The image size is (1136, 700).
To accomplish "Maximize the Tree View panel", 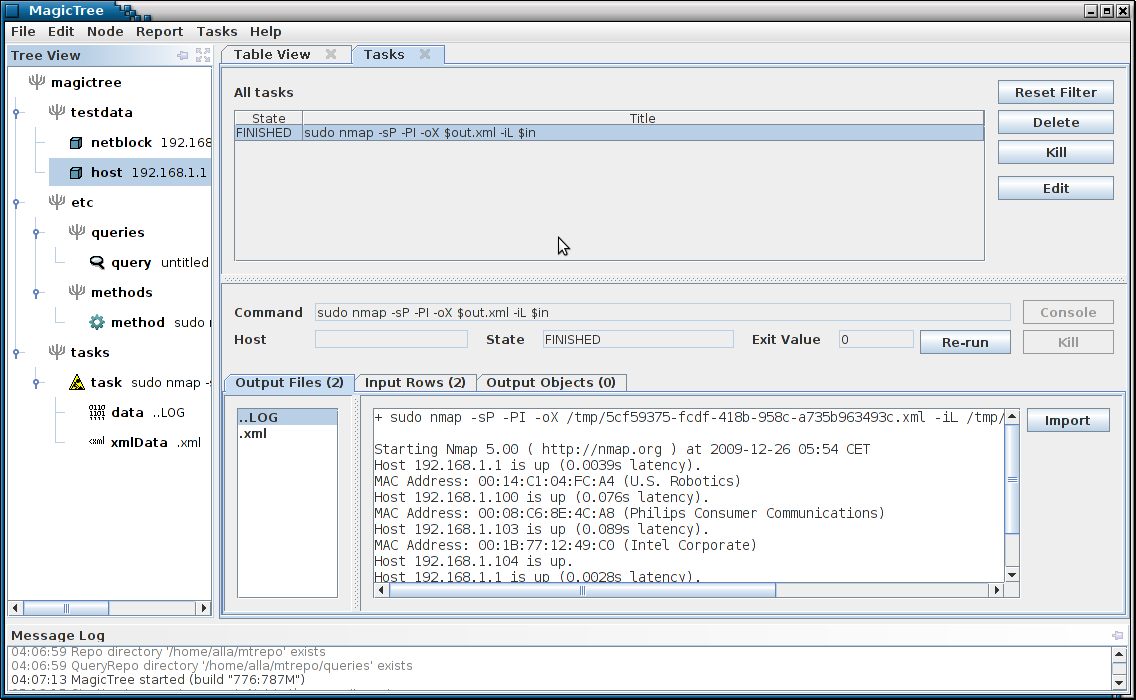I will (203, 55).
